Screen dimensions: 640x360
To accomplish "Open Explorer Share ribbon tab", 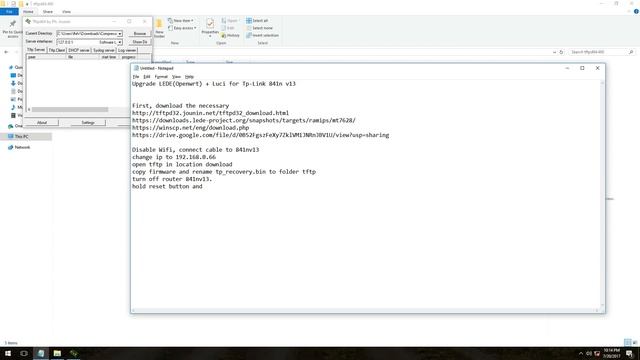I will coord(48,12).
